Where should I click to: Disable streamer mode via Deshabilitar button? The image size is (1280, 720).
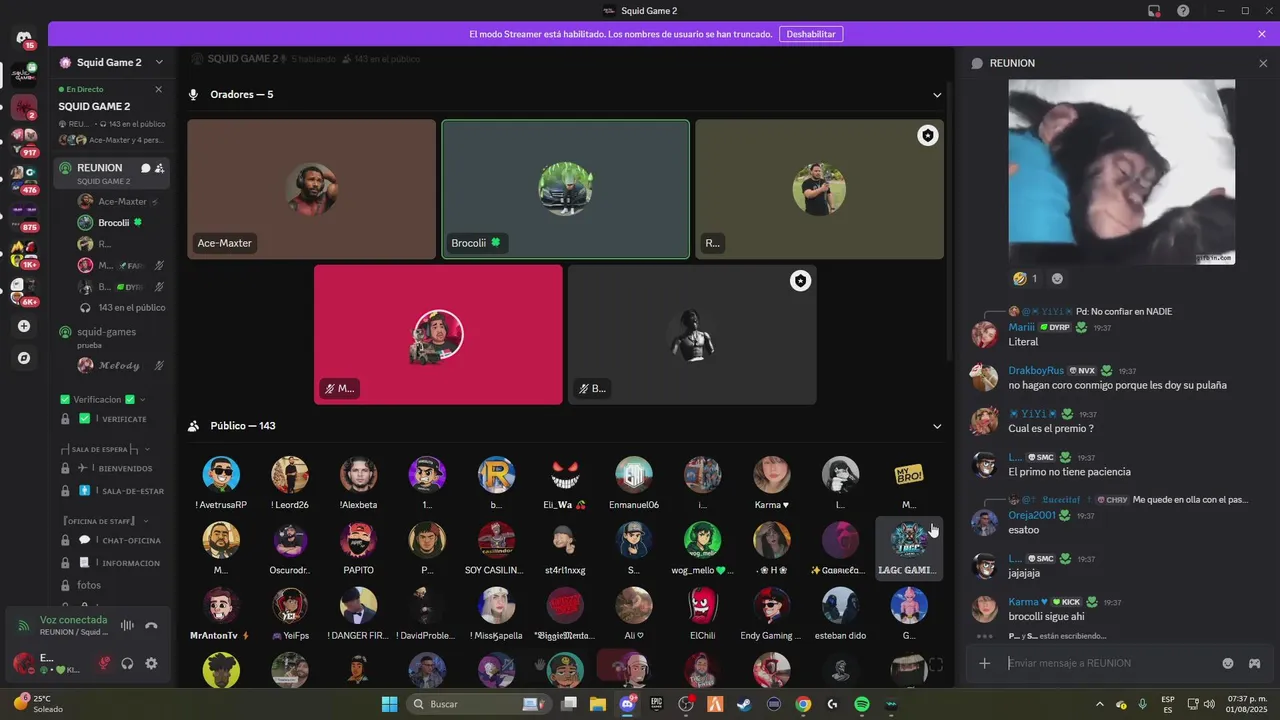coord(810,34)
